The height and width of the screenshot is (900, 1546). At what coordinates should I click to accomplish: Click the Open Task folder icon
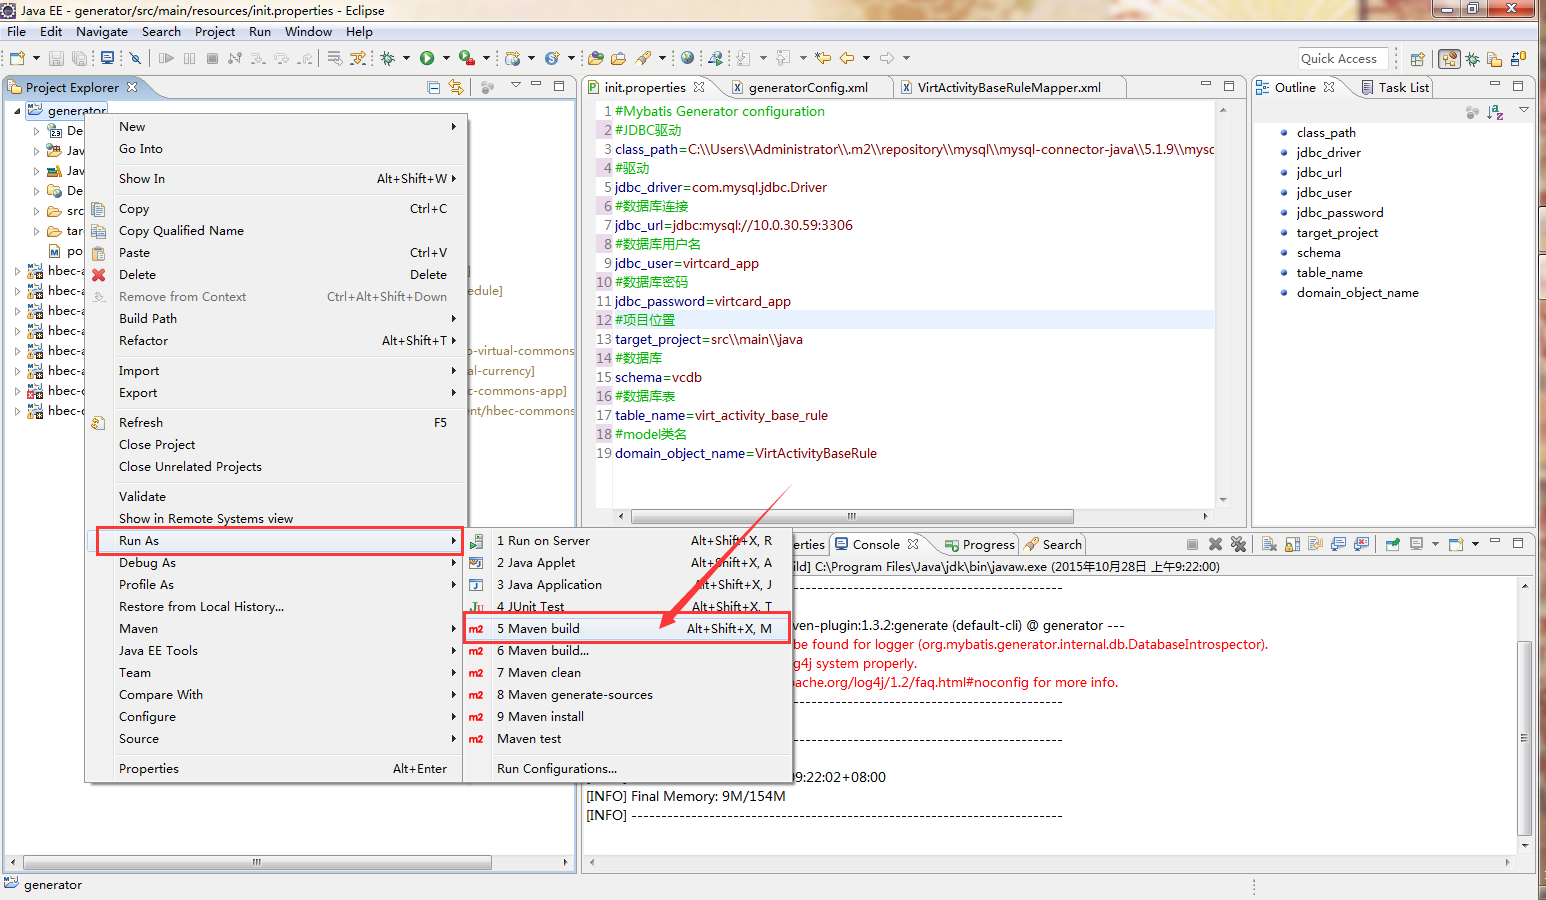click(x=619, y=58)
